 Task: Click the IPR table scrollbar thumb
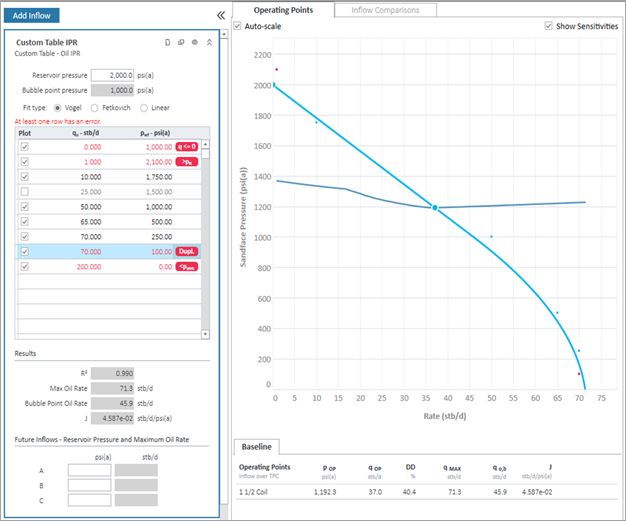click(x=205, y=154)
